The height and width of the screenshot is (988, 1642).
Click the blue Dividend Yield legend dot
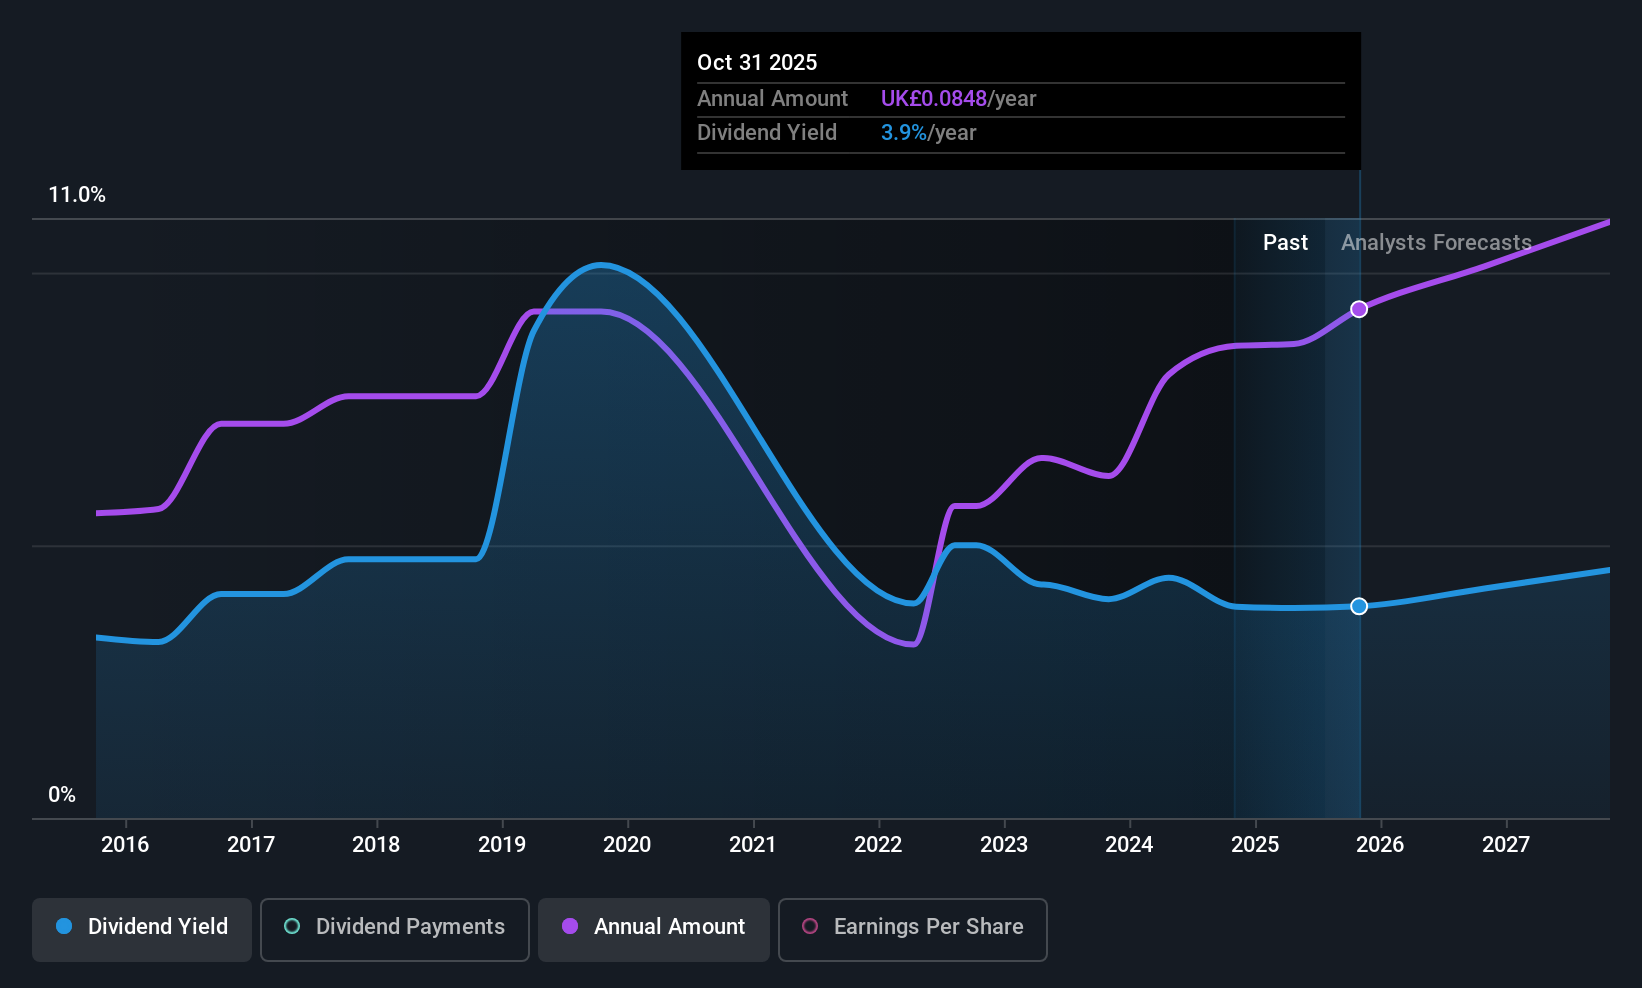pyautogui.click(x=64, y=926)
